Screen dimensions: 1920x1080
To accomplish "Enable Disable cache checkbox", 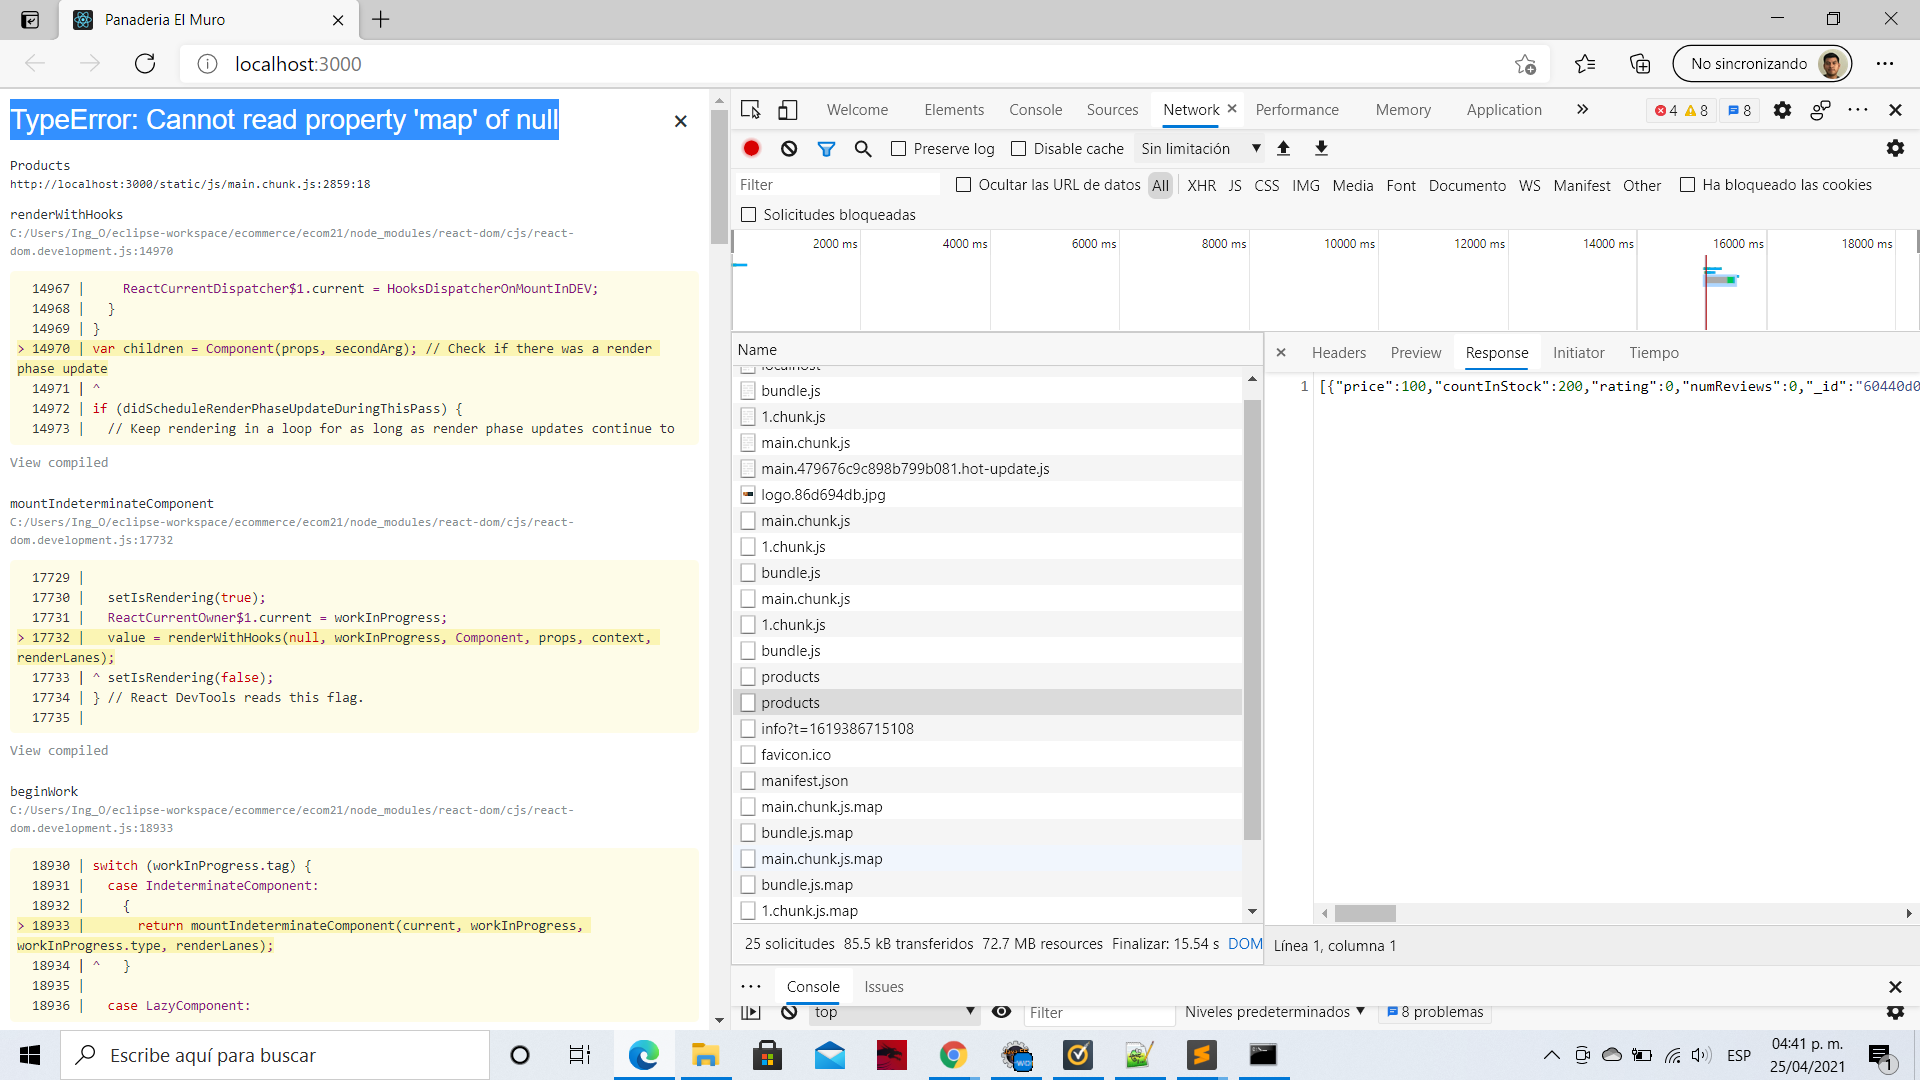I will (x=1018, y=149).
